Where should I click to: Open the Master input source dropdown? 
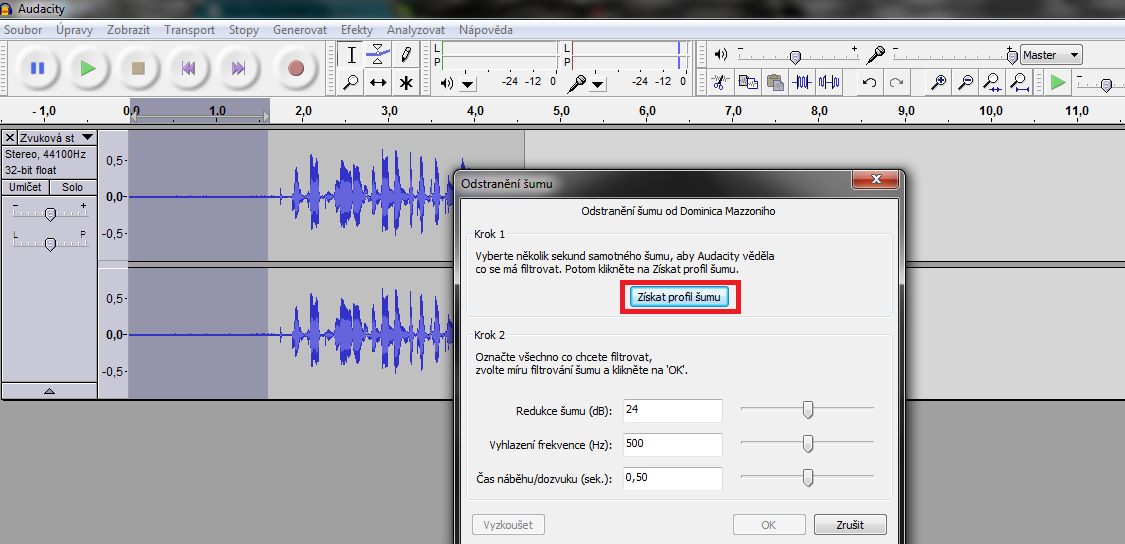1052,55
